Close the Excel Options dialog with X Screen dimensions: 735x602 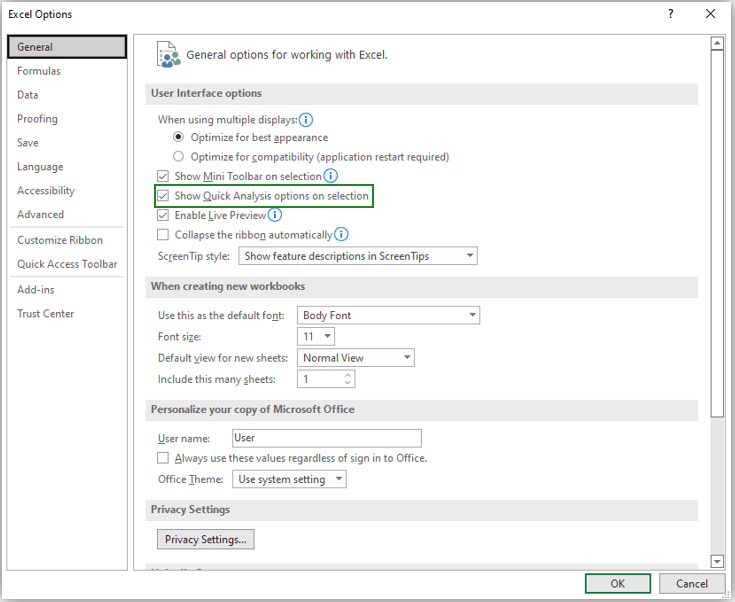pos(711,14)
